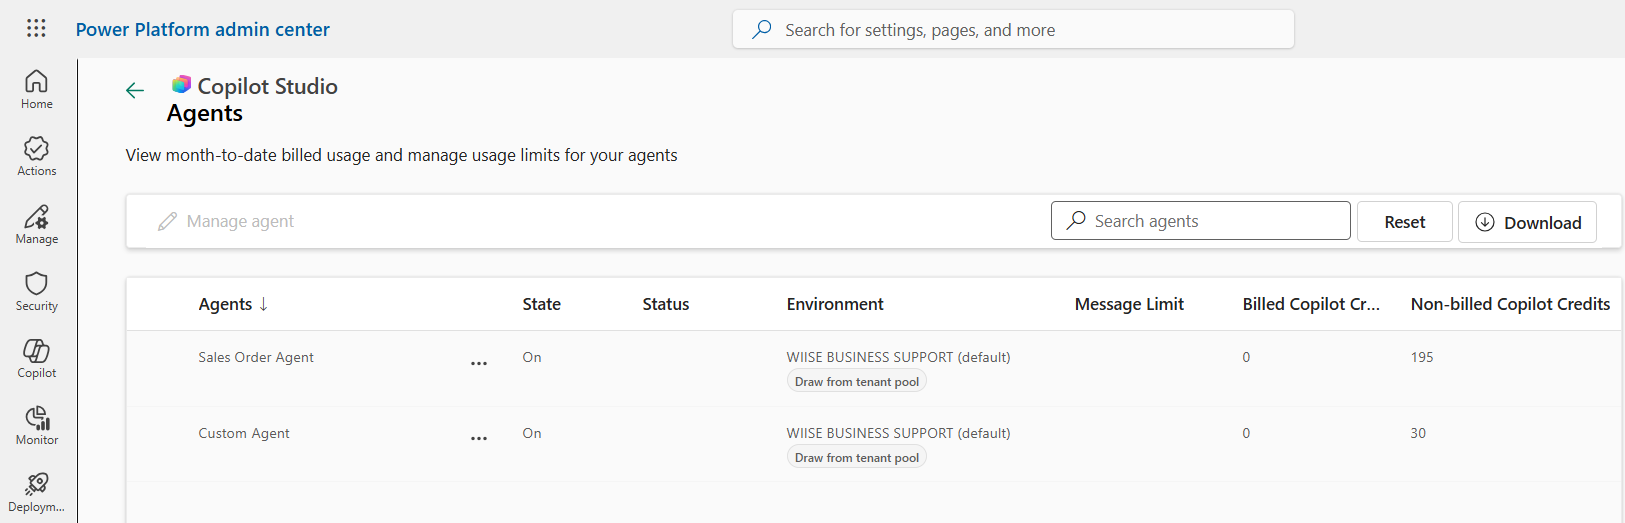Screen dimensions: 1625x523
Task: Select the Sales Order Agent row
Action: [x=256, y=358]
